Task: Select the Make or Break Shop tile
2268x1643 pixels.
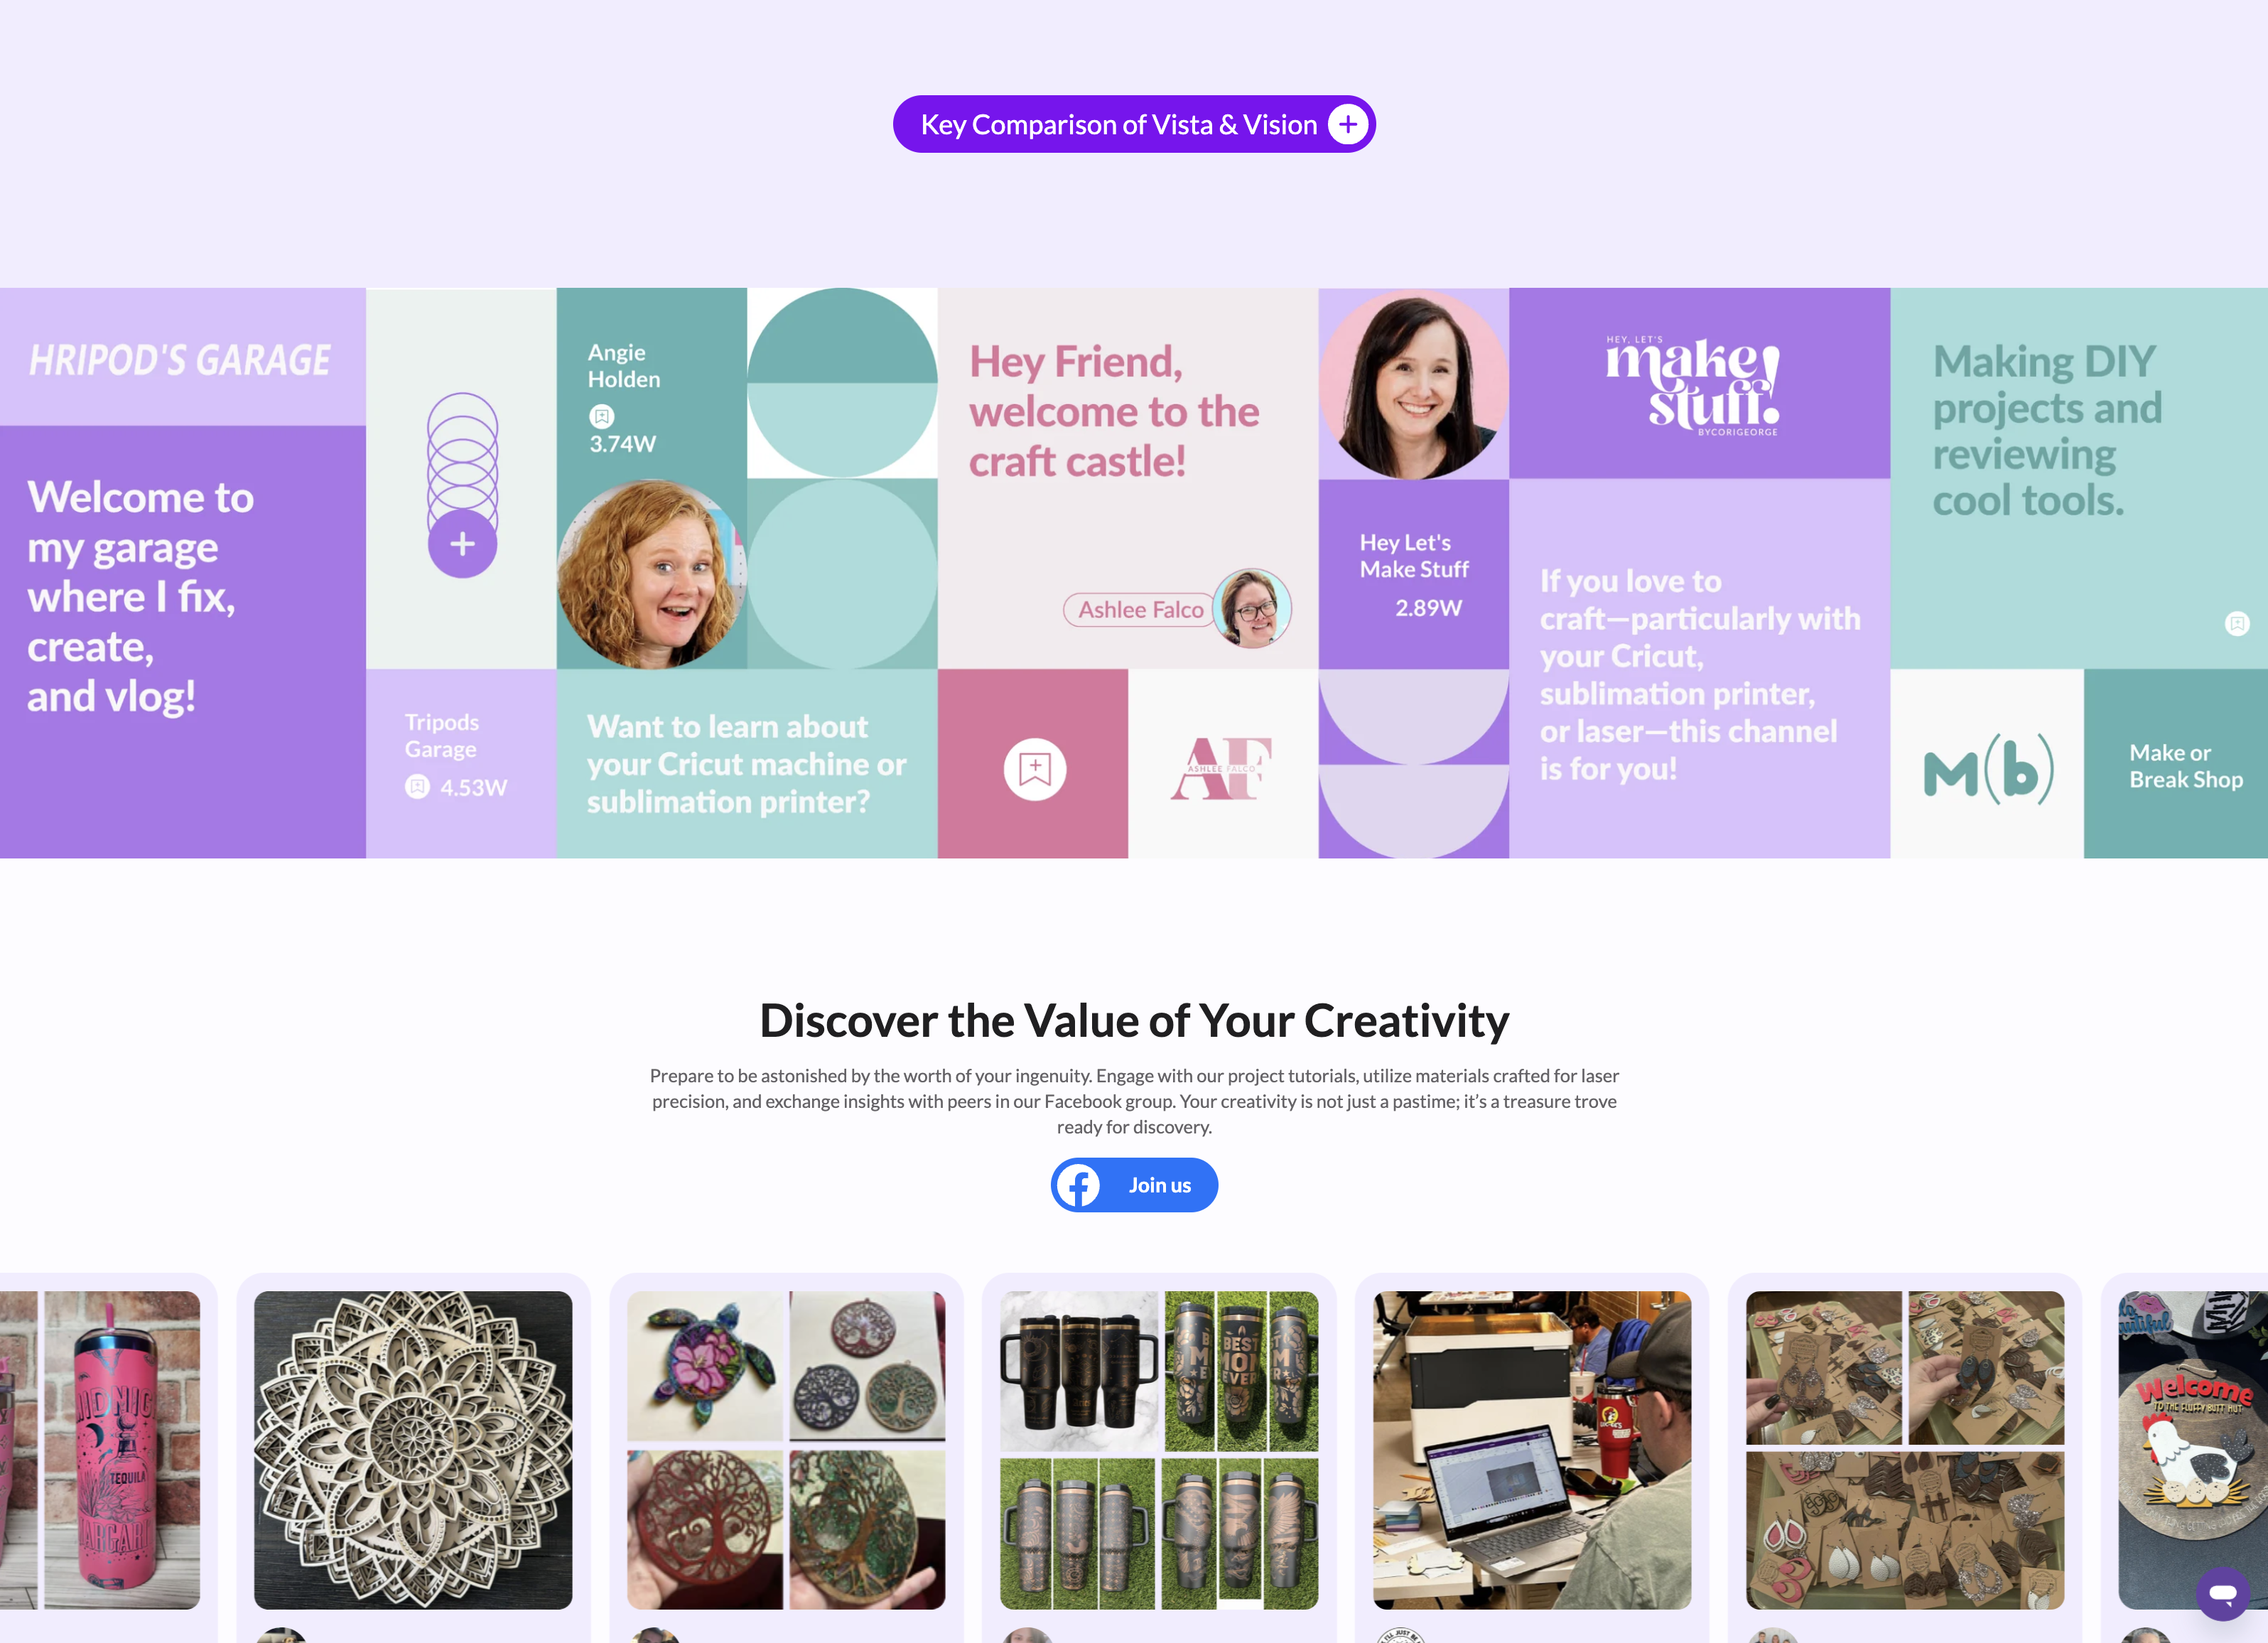Action: point(2175,764)
